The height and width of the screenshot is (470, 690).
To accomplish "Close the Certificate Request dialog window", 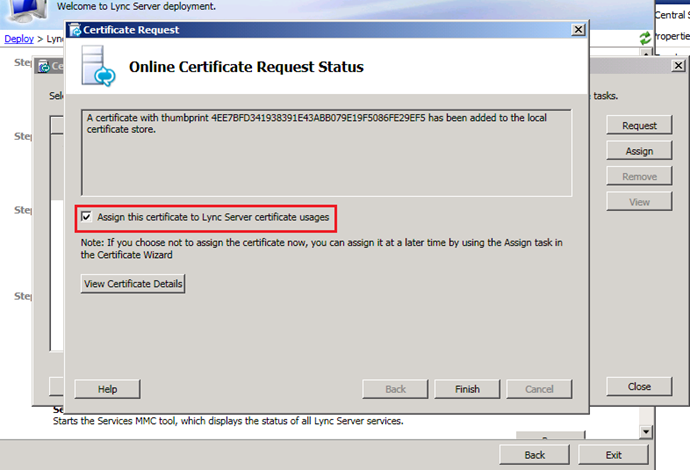I will point(578,29).
